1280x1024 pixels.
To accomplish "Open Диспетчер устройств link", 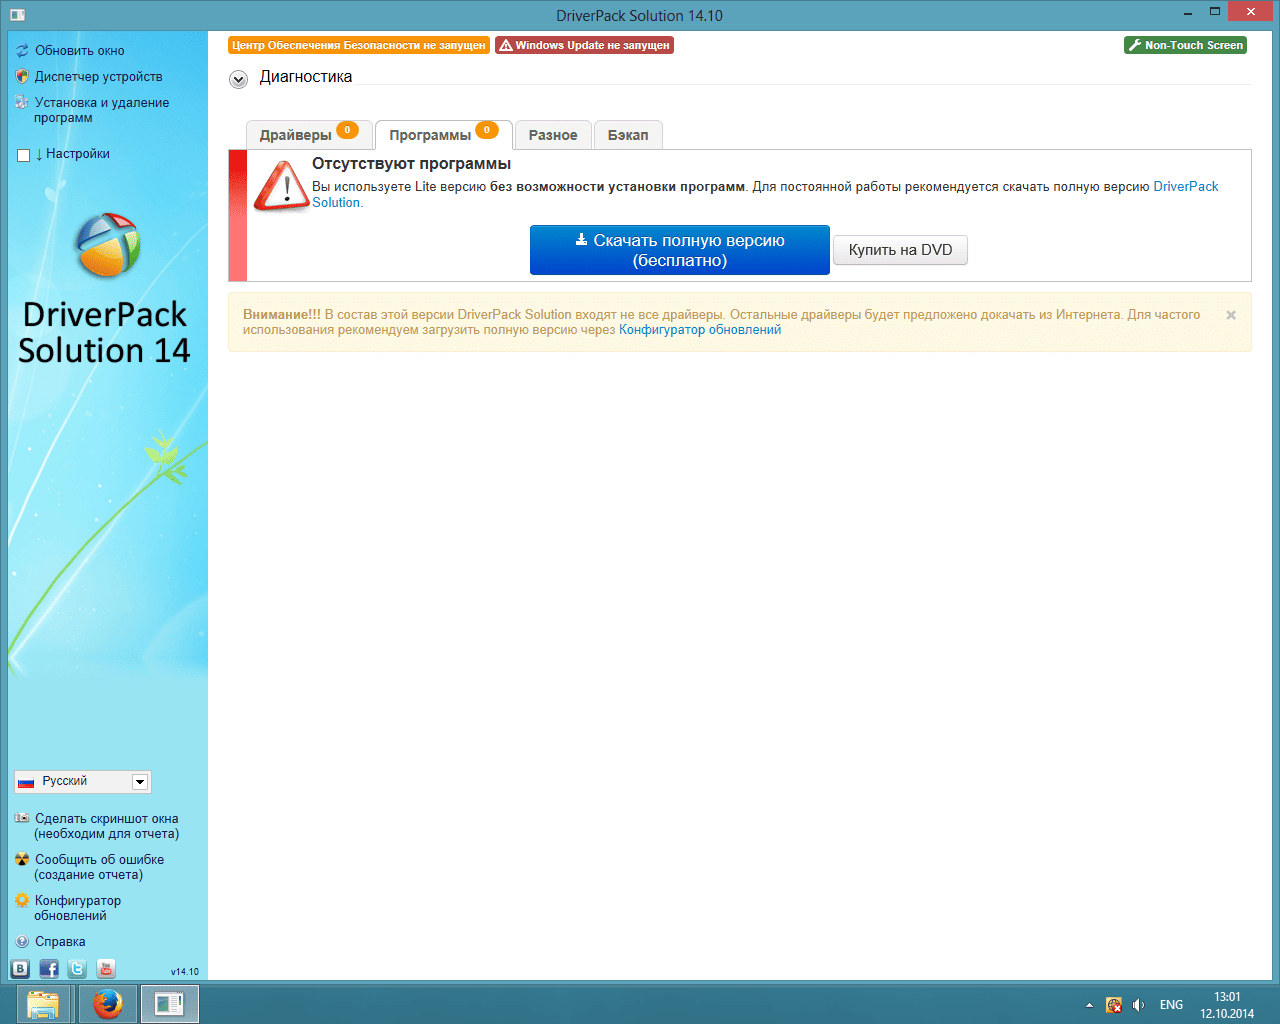I will (x=99, y=76).
